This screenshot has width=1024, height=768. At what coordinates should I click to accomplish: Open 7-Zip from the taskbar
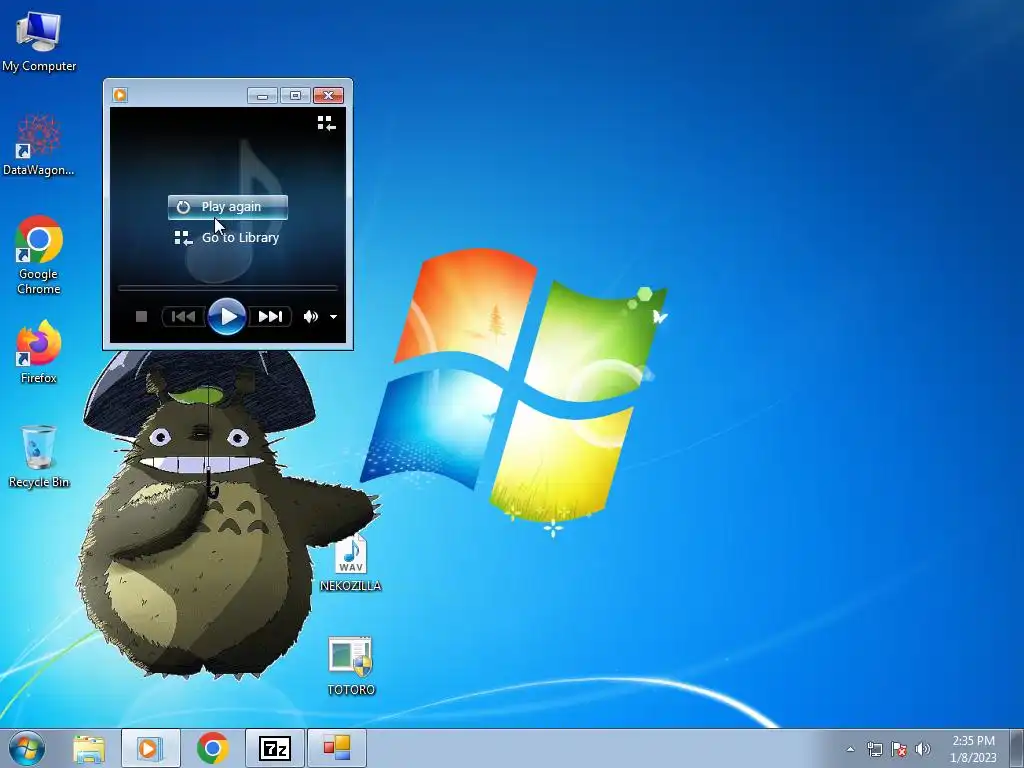(275, 748)
